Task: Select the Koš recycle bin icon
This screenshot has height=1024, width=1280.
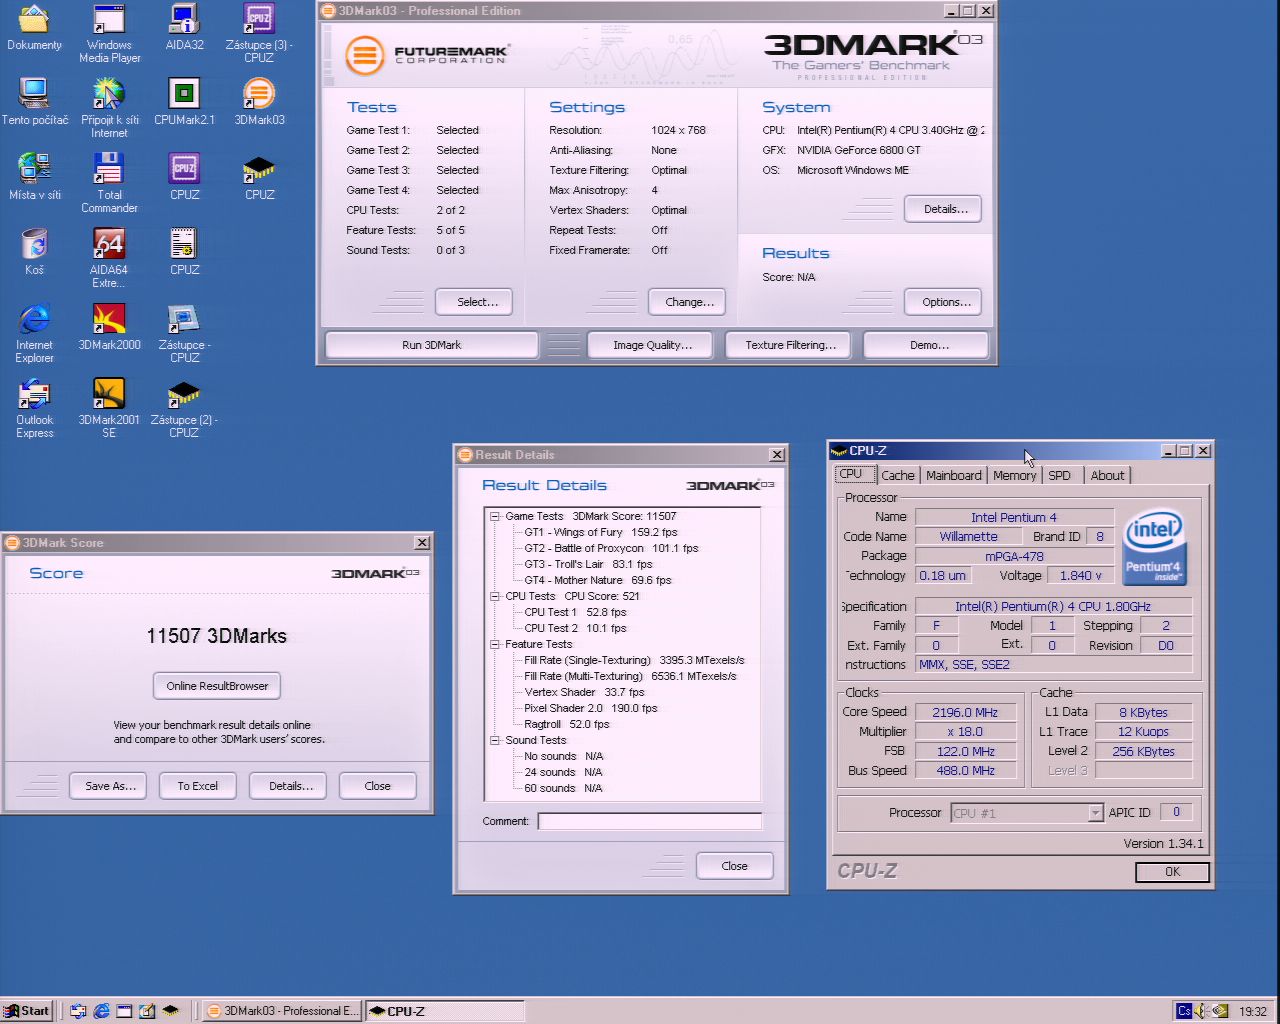Action: [x=34, y=252]
